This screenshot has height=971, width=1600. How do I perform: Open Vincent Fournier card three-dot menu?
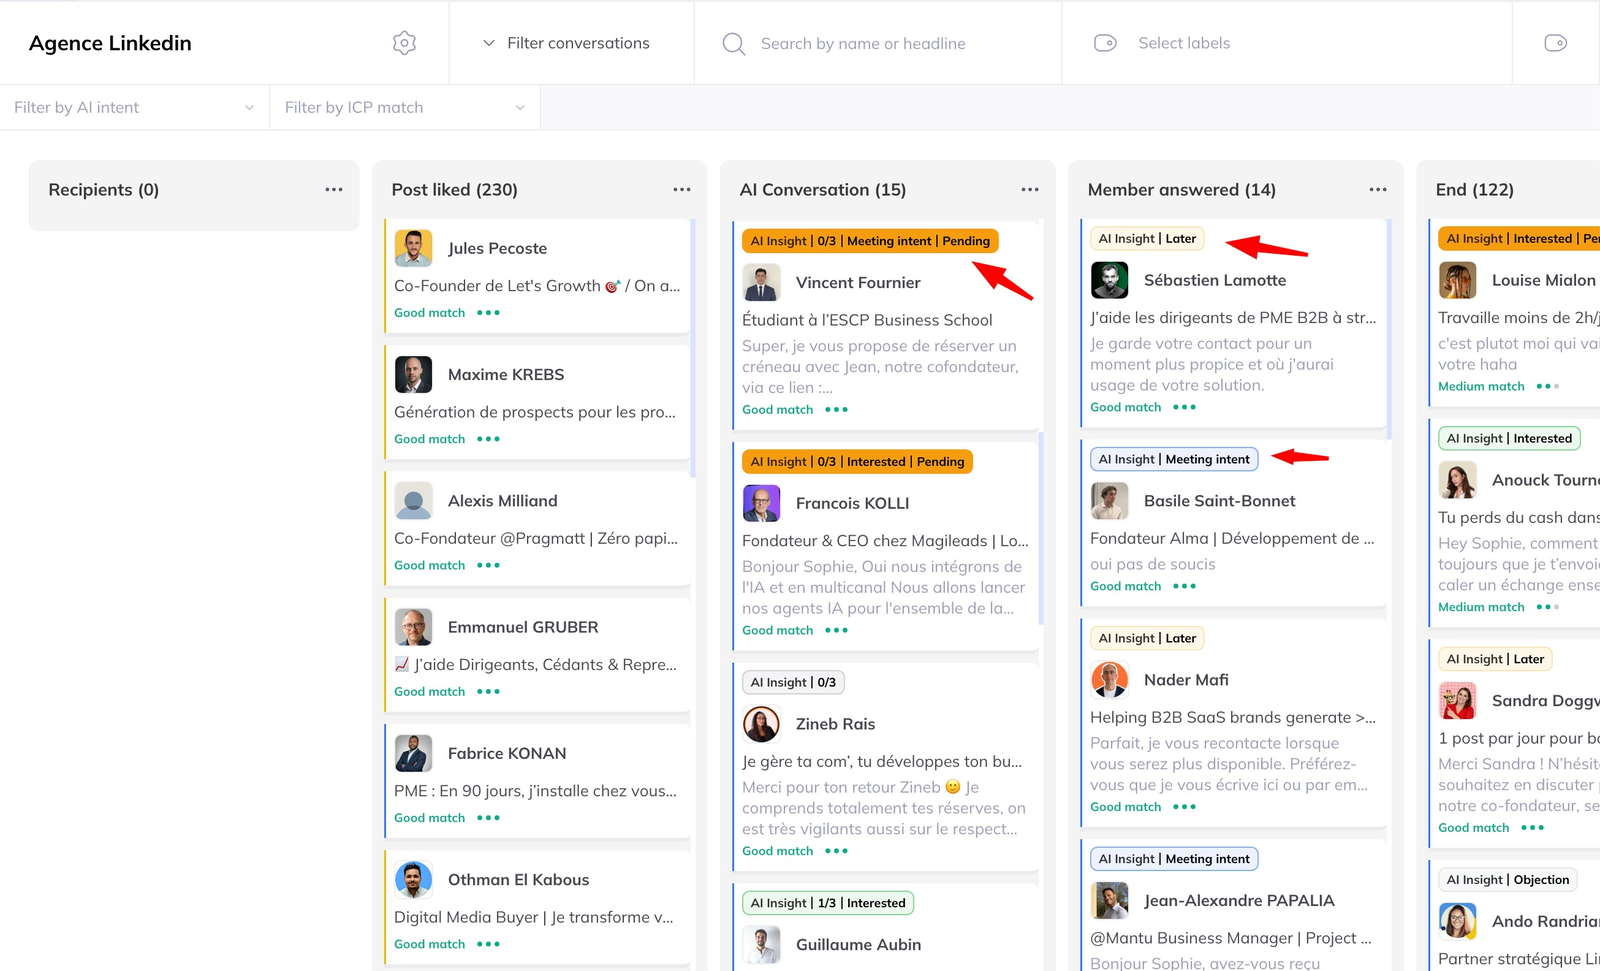click(x=836, y=410)
